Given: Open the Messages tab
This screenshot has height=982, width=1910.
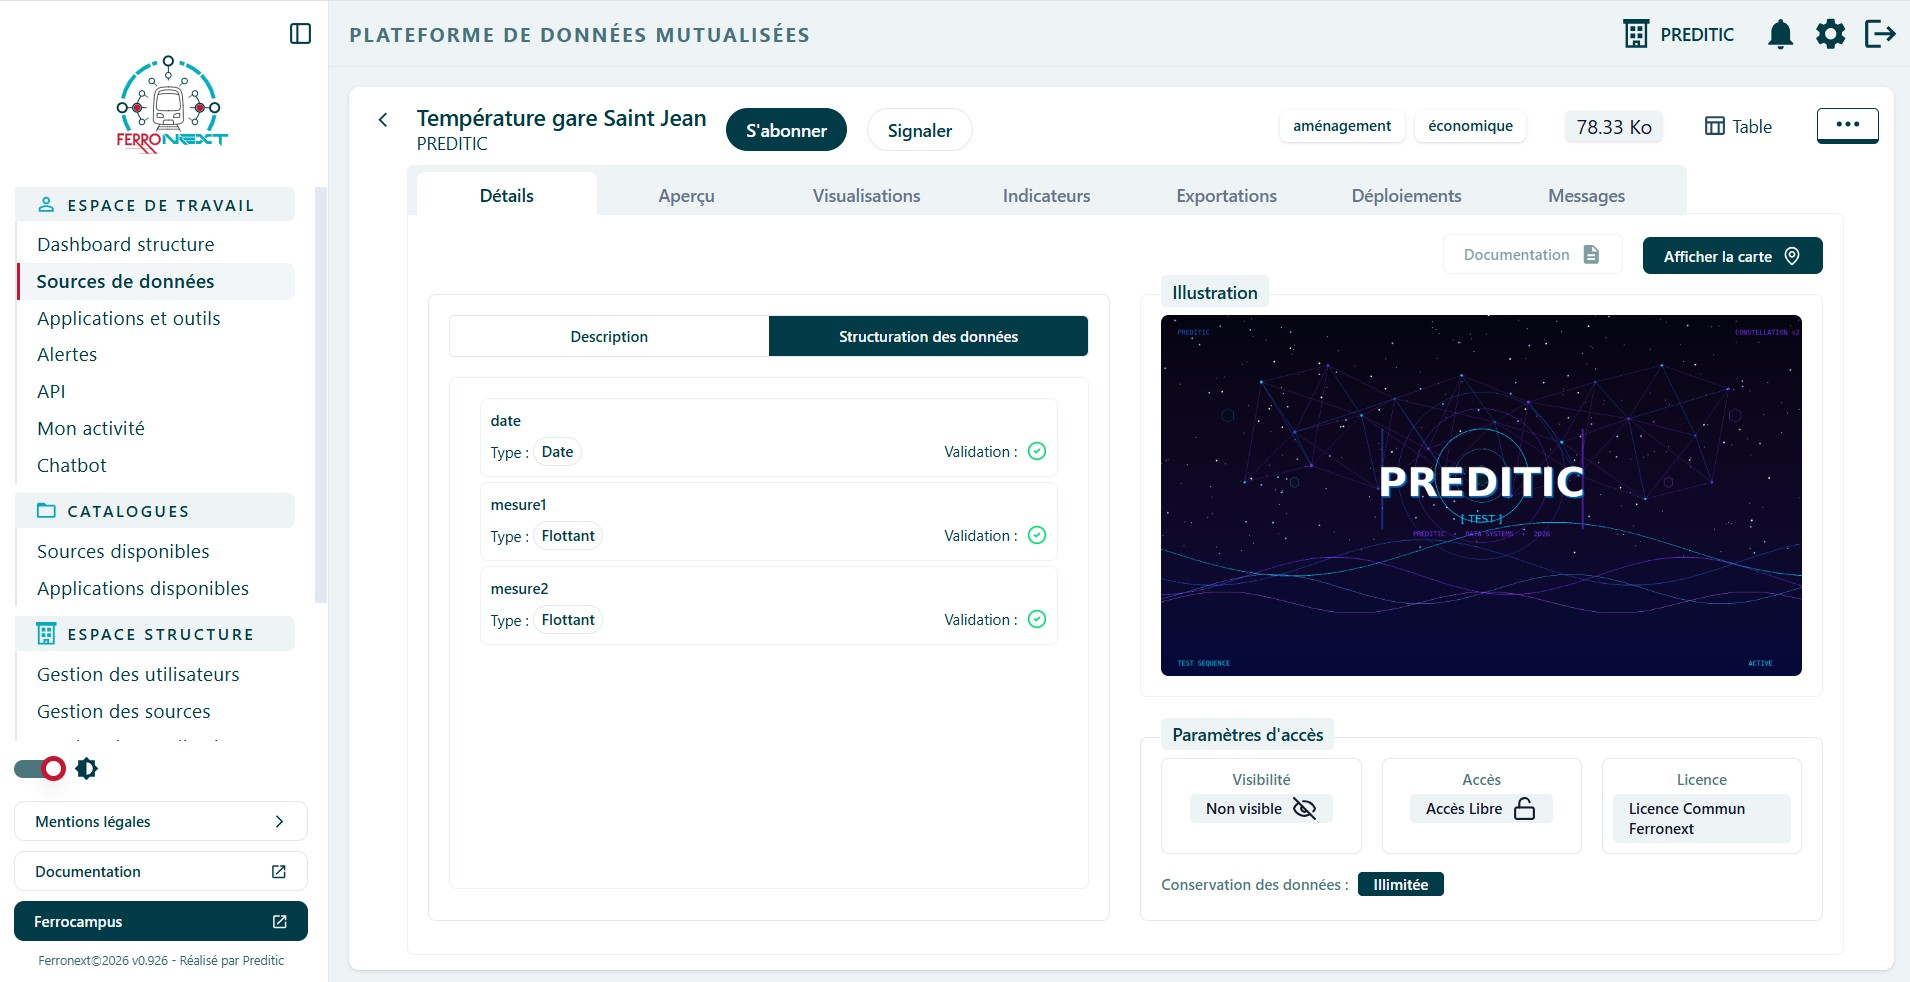Looking at the screenshot, I should (1587, 195).
